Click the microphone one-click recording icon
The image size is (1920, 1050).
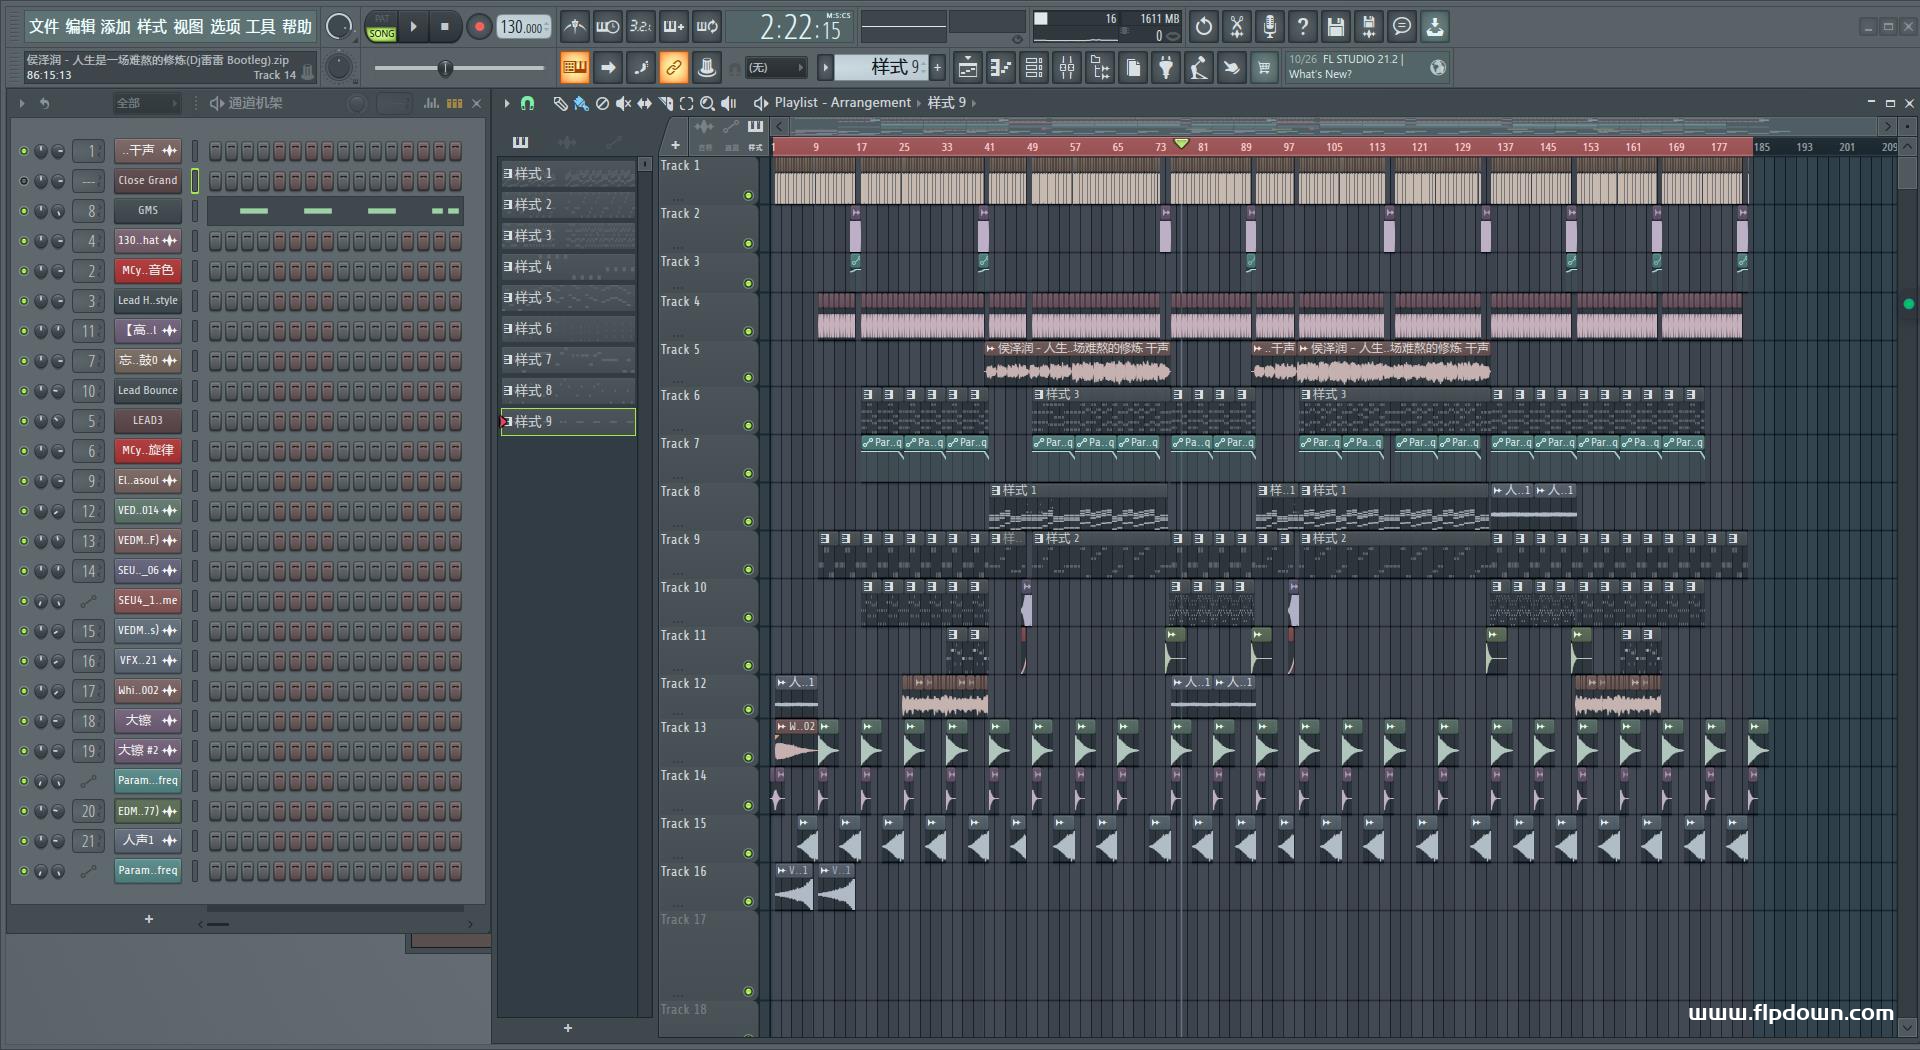point(1270,27)
